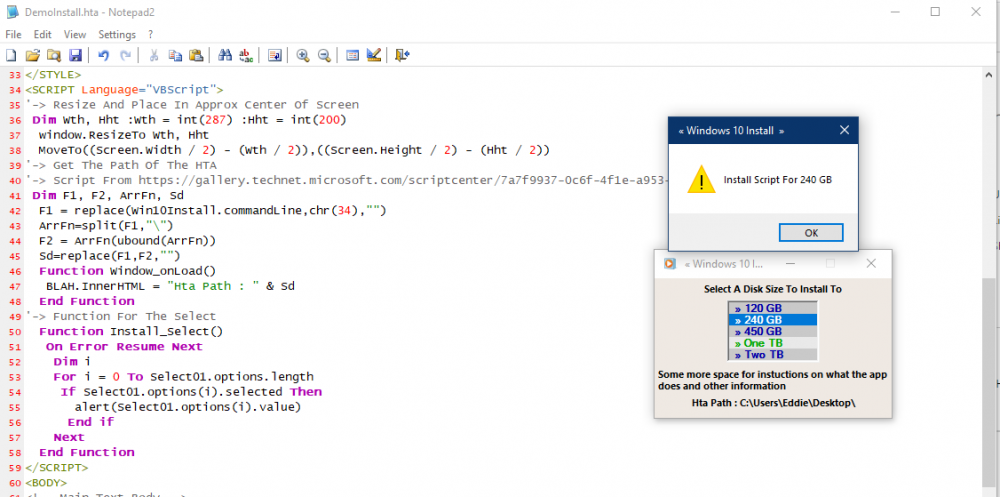1000x497 pixels.
Task: Pick the One TB disk size entry
Action: 772,343
